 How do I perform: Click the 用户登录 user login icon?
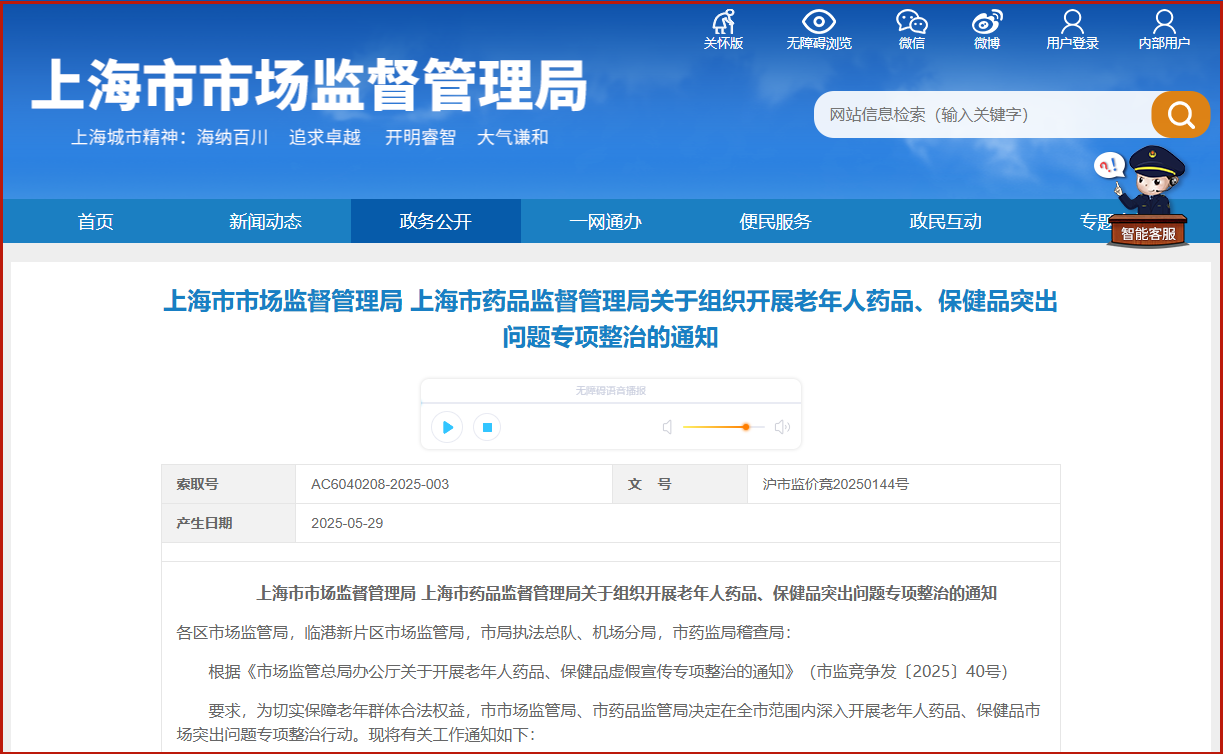tap(1072, 30)
